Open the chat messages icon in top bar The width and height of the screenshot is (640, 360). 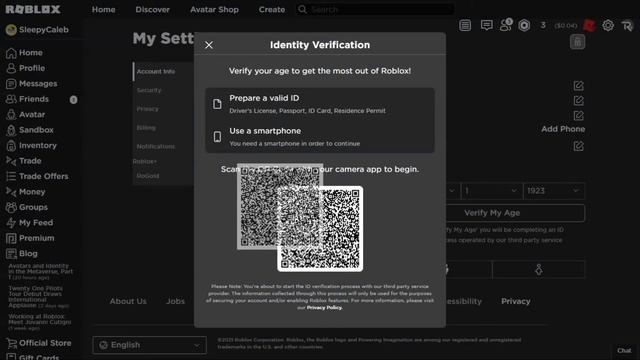tap(487, 25)
